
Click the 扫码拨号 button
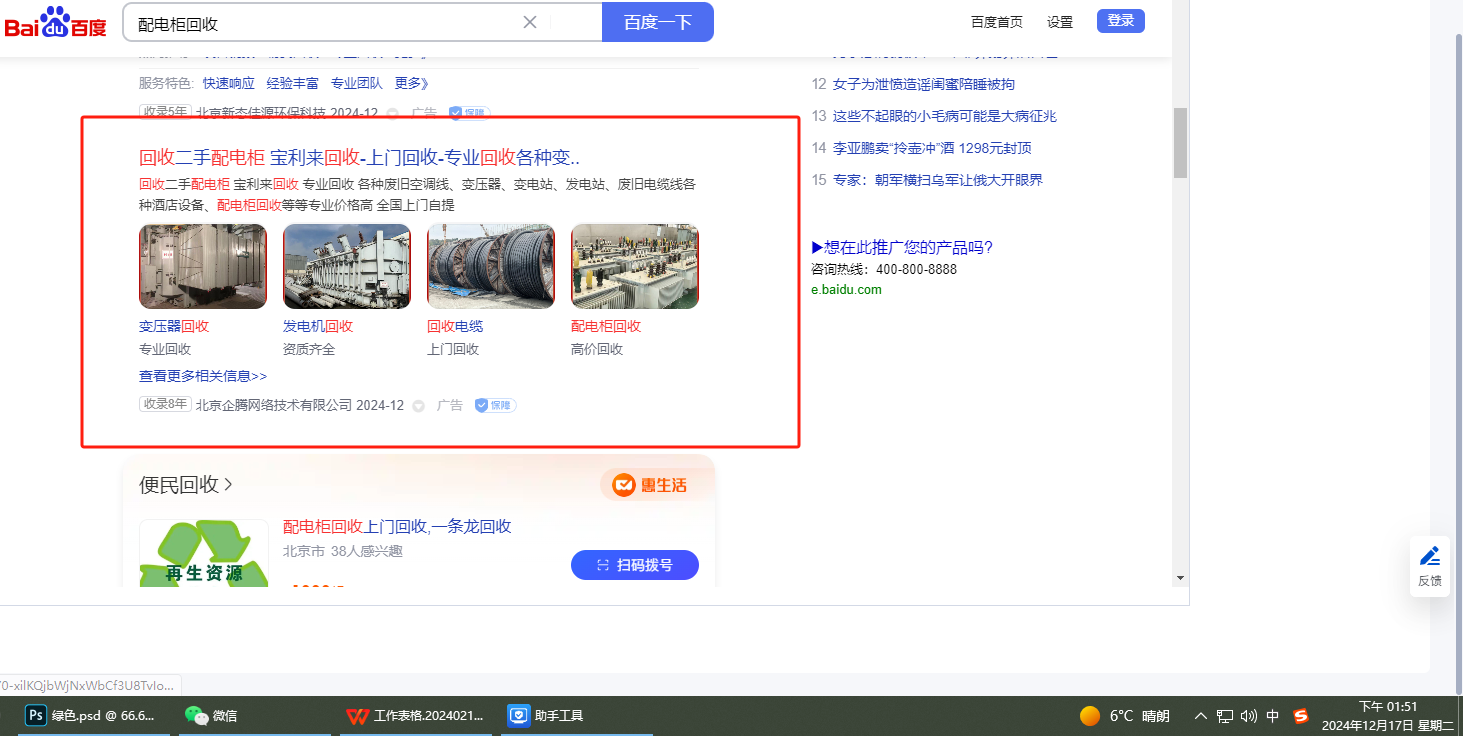coord(634,565)
